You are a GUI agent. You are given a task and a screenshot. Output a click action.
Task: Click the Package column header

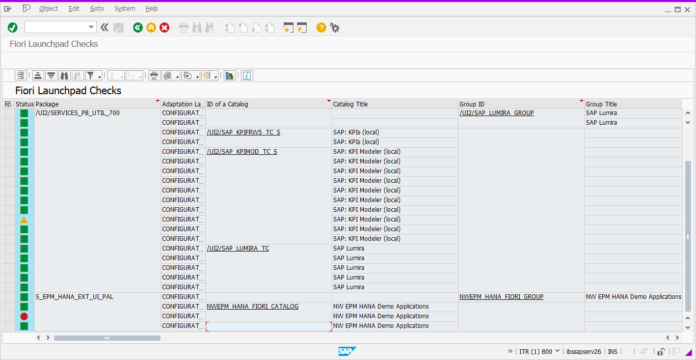pyautogui.click(x=97, y=104)
